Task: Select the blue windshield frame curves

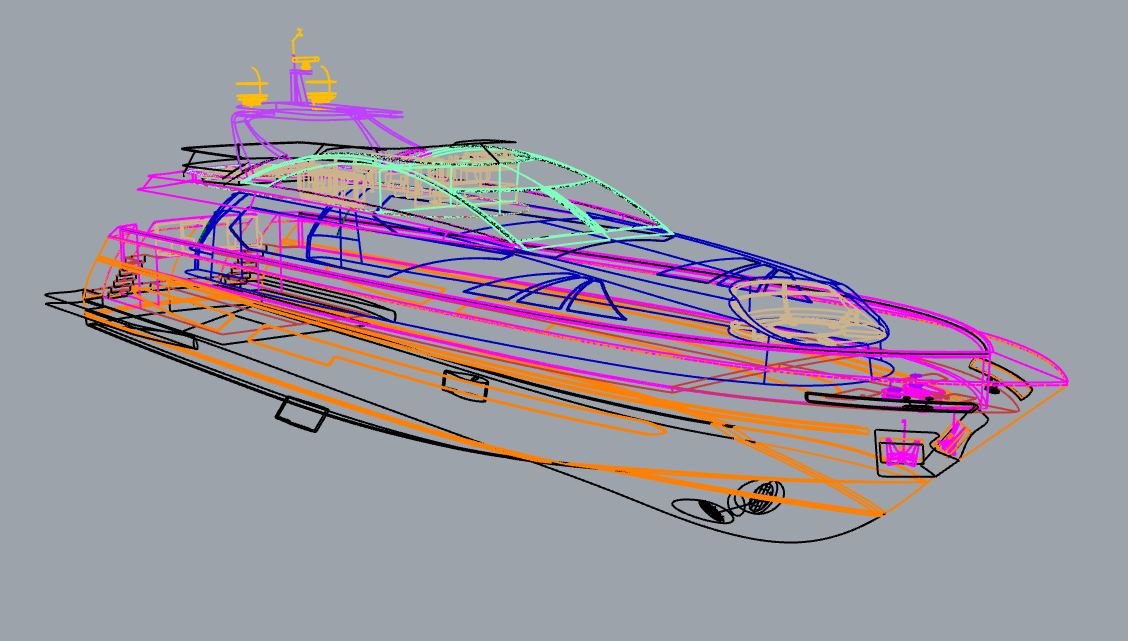Action: click(x=560, y=293)
